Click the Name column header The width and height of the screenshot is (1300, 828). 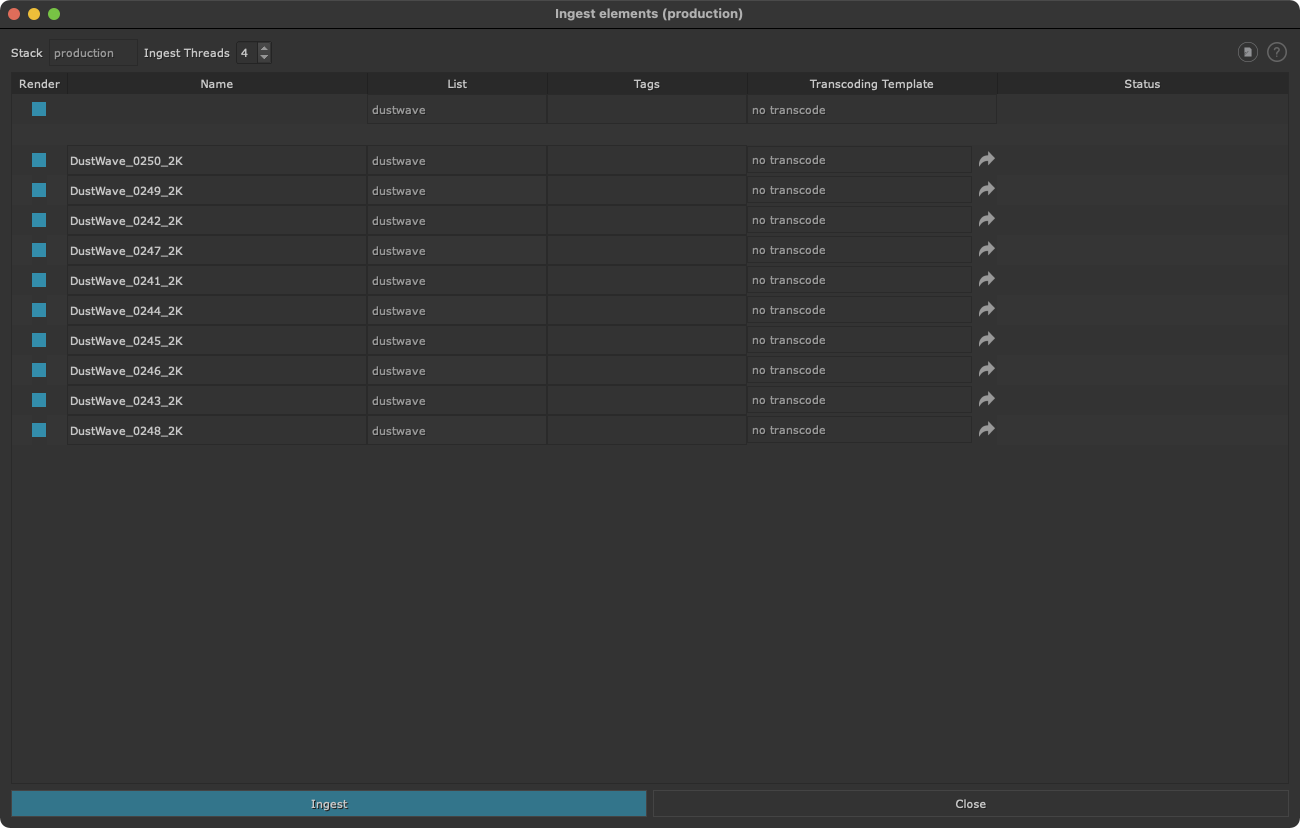(x=216, y=84)
